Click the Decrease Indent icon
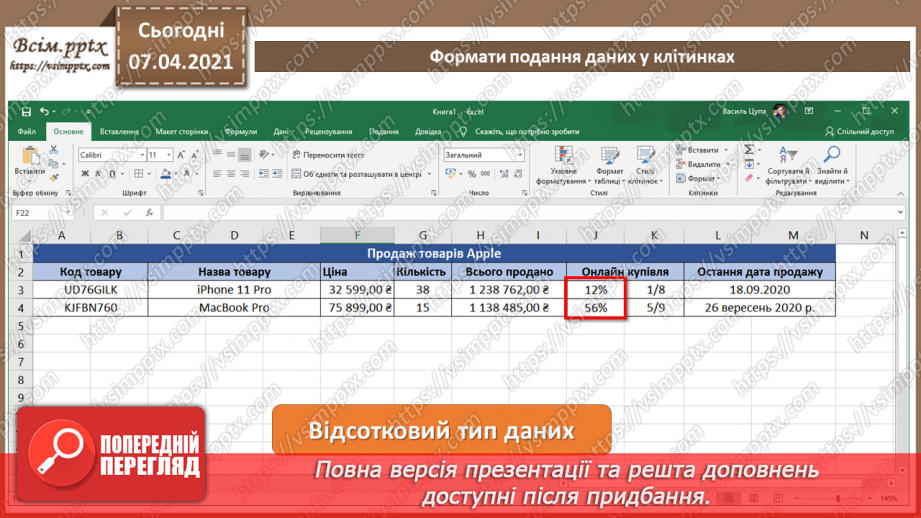 point(264,174)
